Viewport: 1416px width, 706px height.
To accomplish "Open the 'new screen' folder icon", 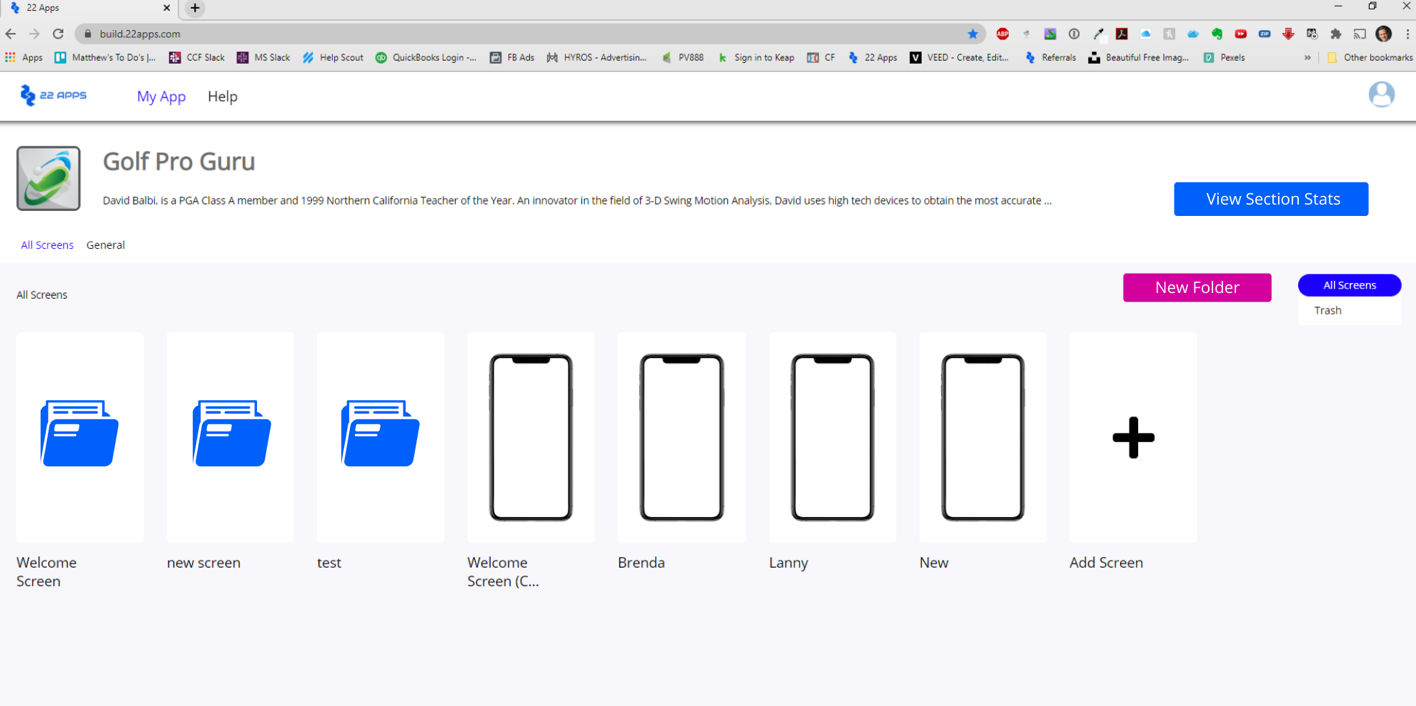I will pos(230,434).
